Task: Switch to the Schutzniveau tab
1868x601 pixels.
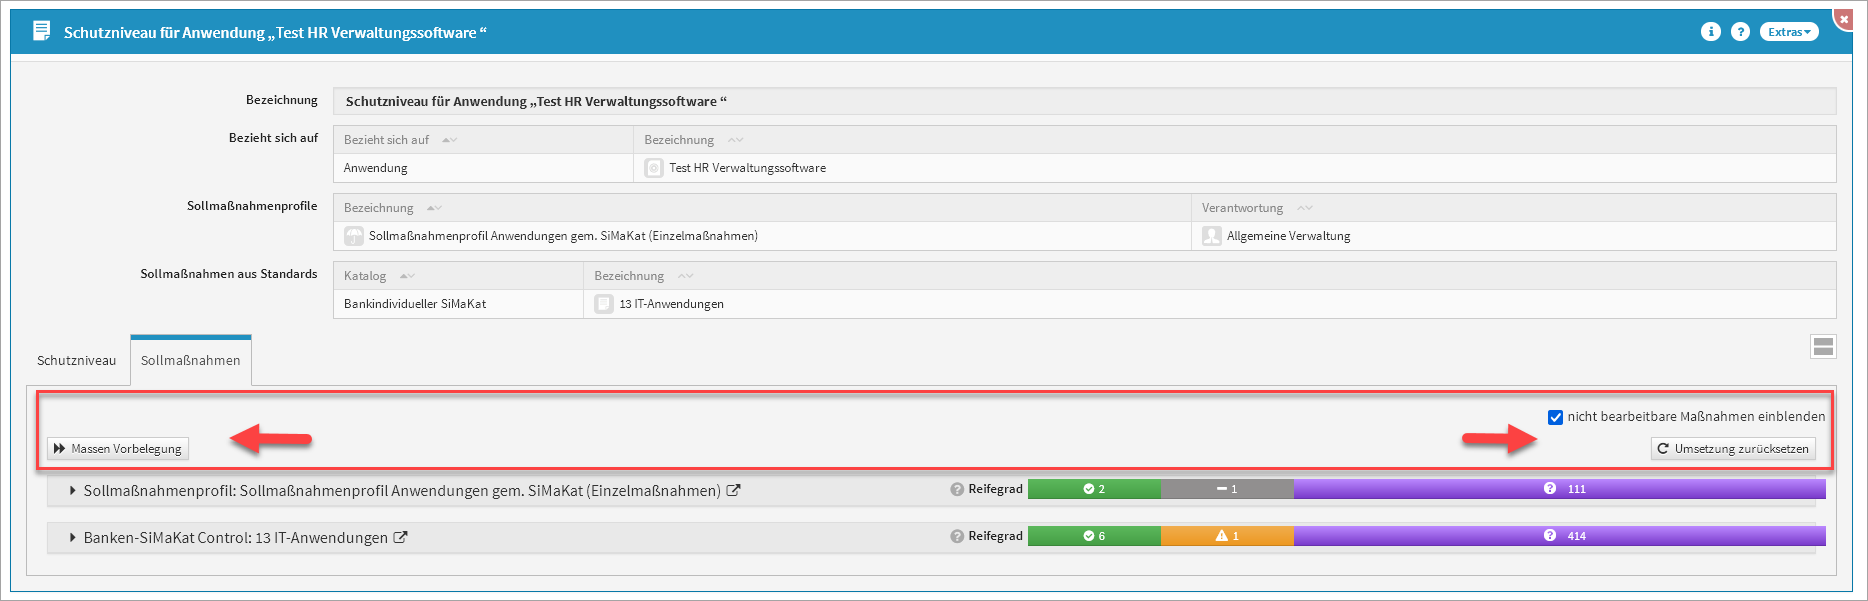Action: coord(76,361)
